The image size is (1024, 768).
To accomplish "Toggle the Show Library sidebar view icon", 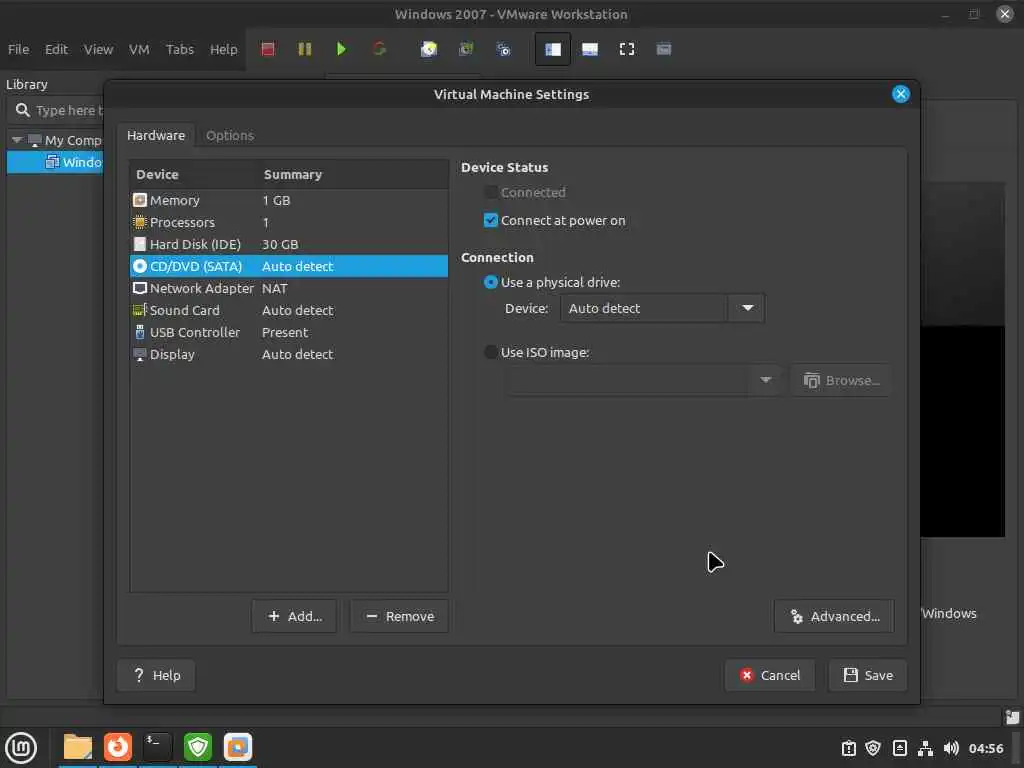I will tap(552, 49).
